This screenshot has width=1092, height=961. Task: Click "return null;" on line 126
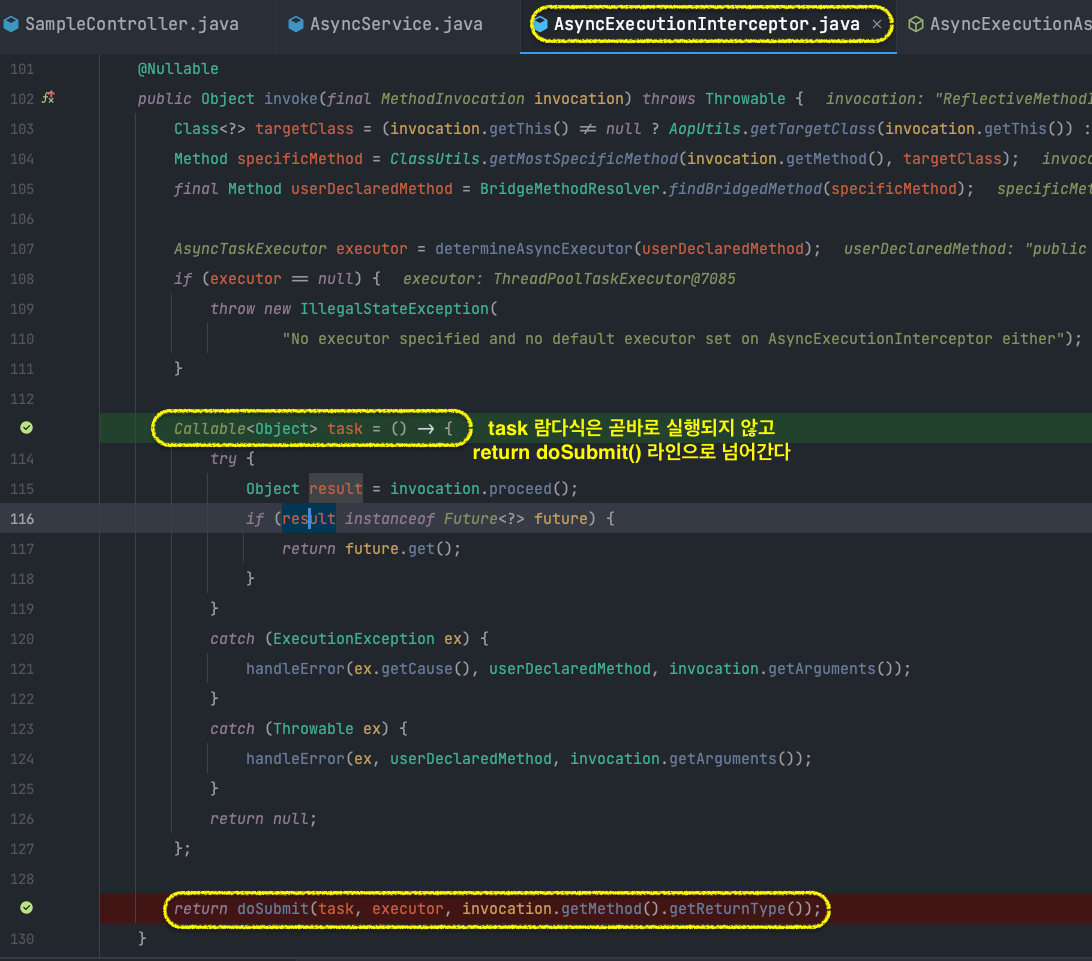263,819
